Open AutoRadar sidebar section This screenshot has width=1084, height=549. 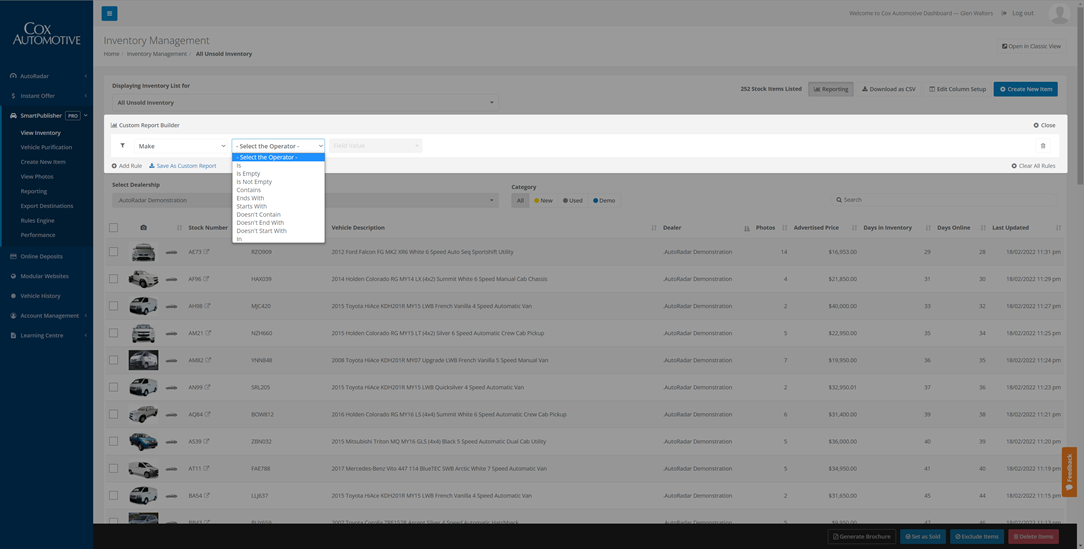pyautogui.click(x=46, y=75)
